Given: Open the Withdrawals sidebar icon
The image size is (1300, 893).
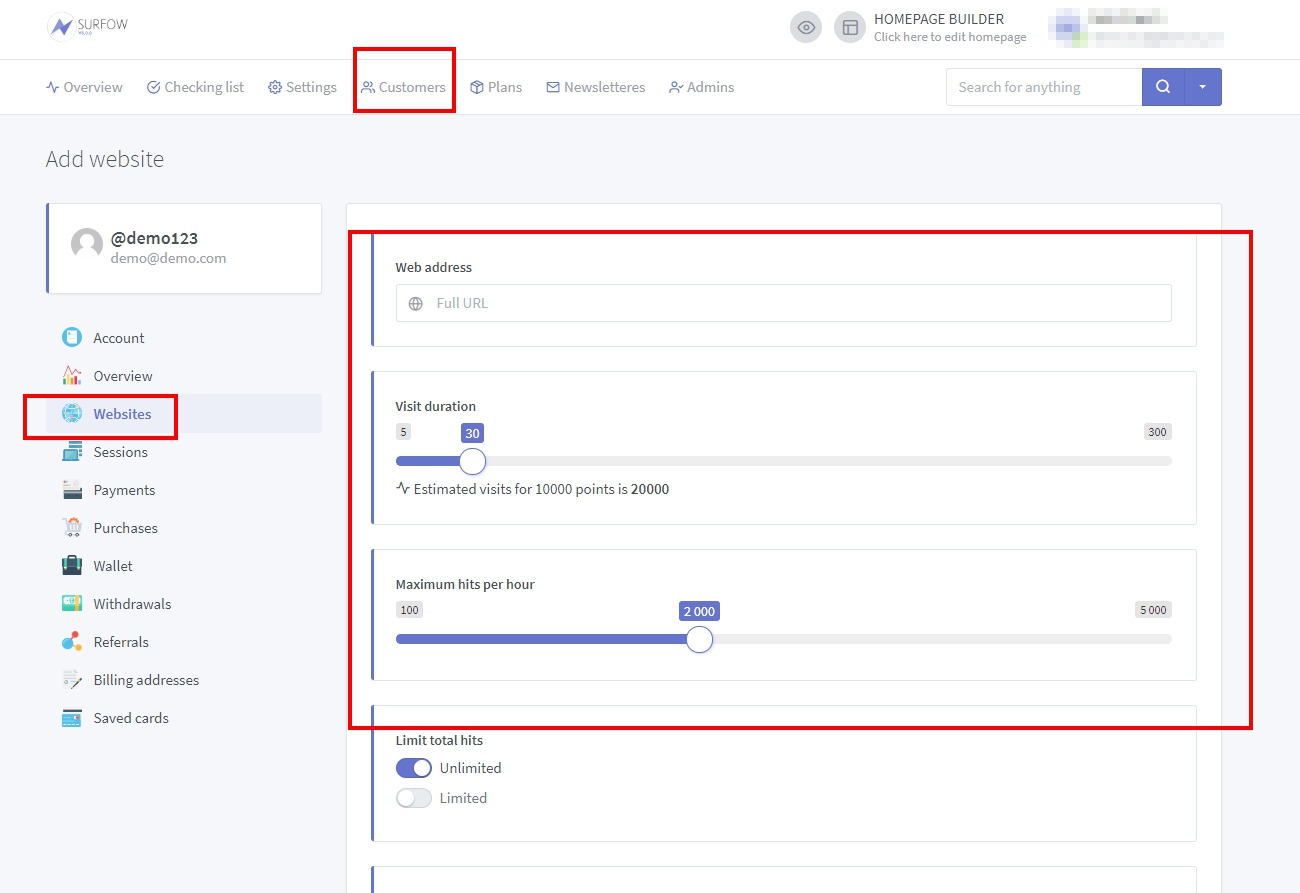Looking at the screenshot, I should 72,604.
